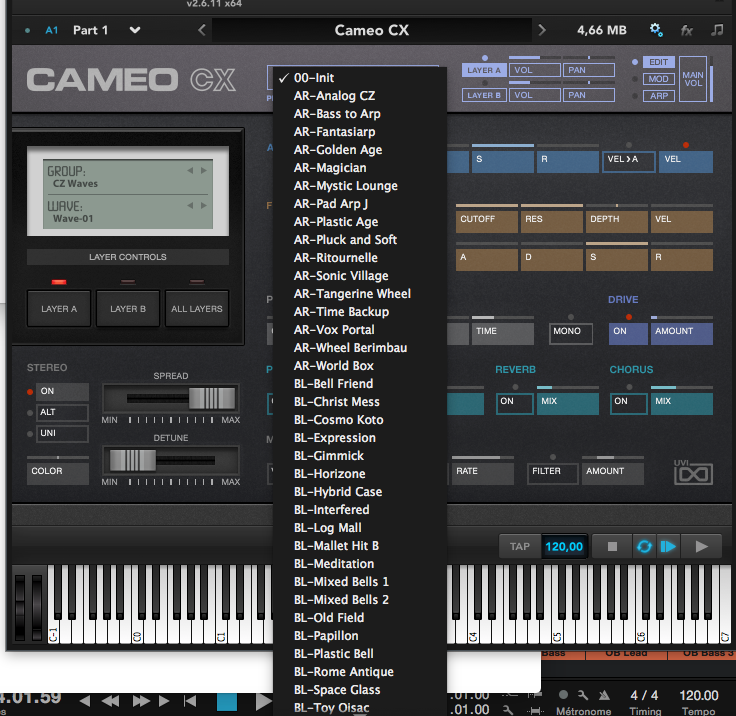Turn Stereo ON mode
736x716 pixels.
[62, 391]
